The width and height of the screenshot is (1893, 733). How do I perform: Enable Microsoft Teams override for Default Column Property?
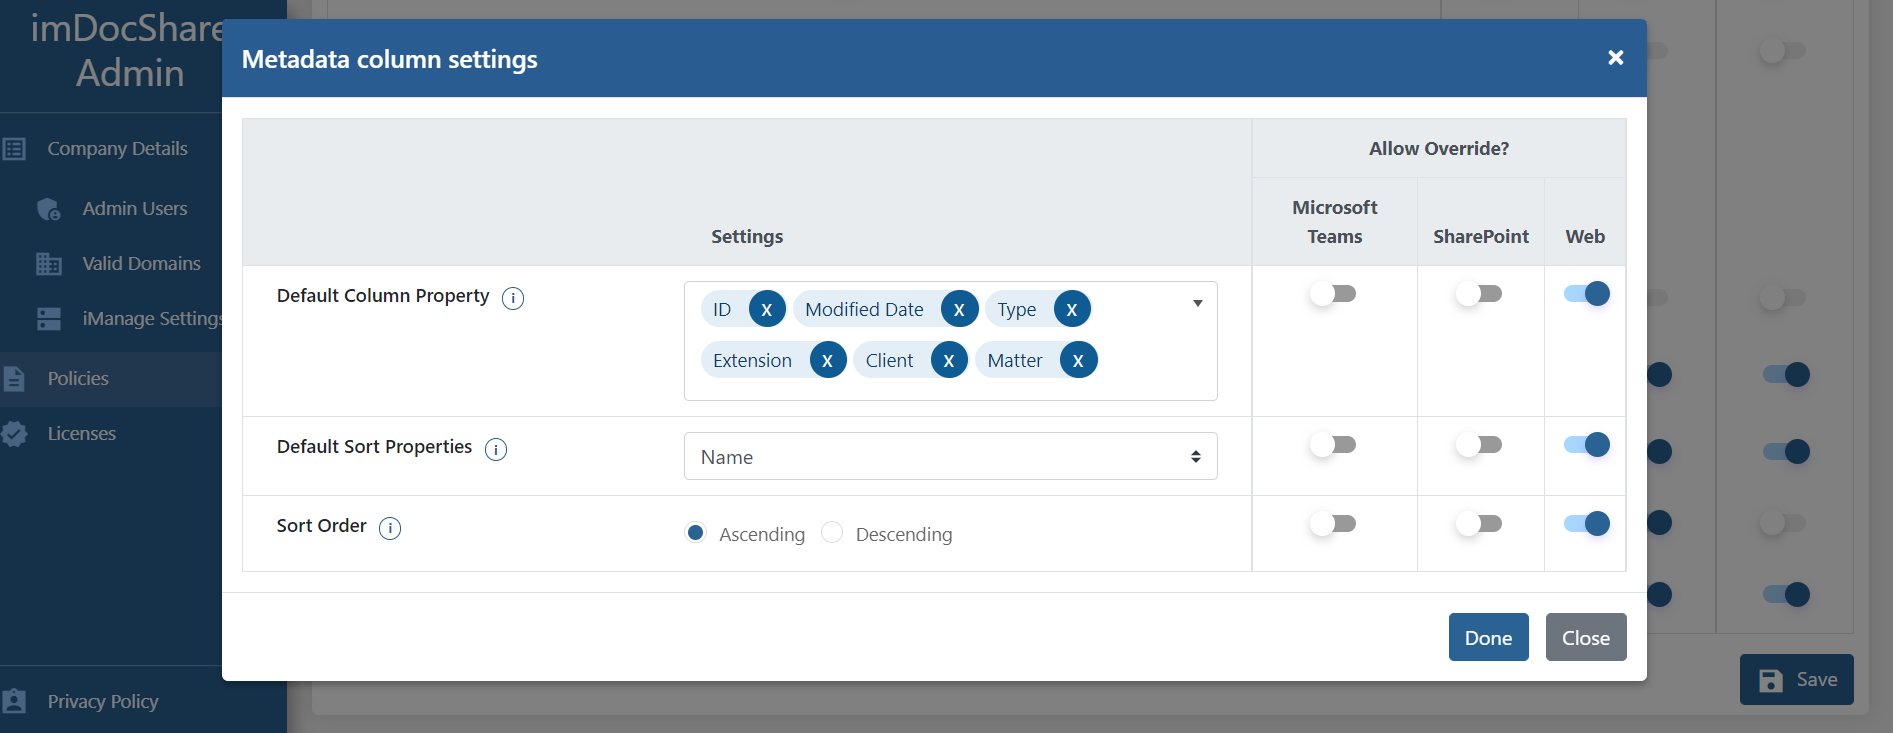coord(1333,294)
